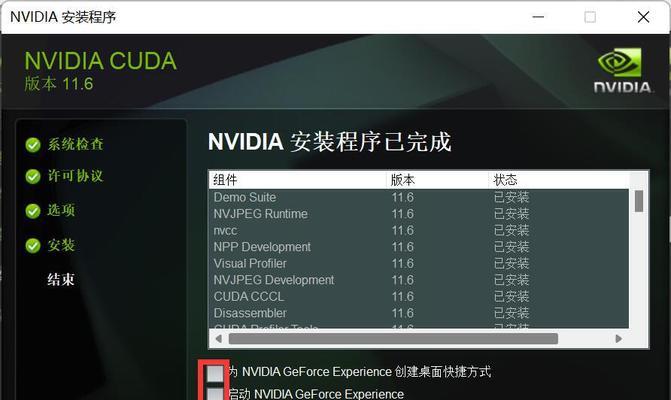Click the green checkmark beside 系统检查
Screen dimensions: 671x400
(x=33, y=145)
